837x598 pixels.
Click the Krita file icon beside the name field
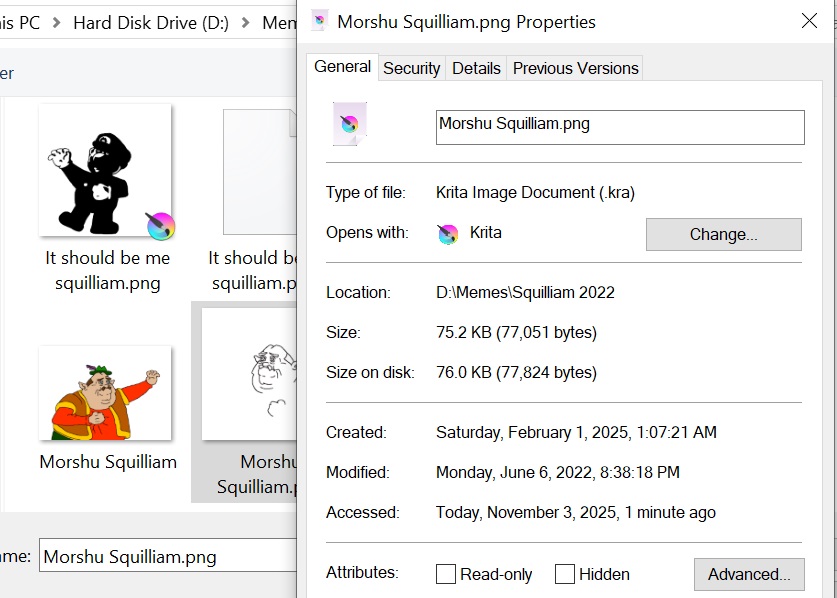pos(350,124)
